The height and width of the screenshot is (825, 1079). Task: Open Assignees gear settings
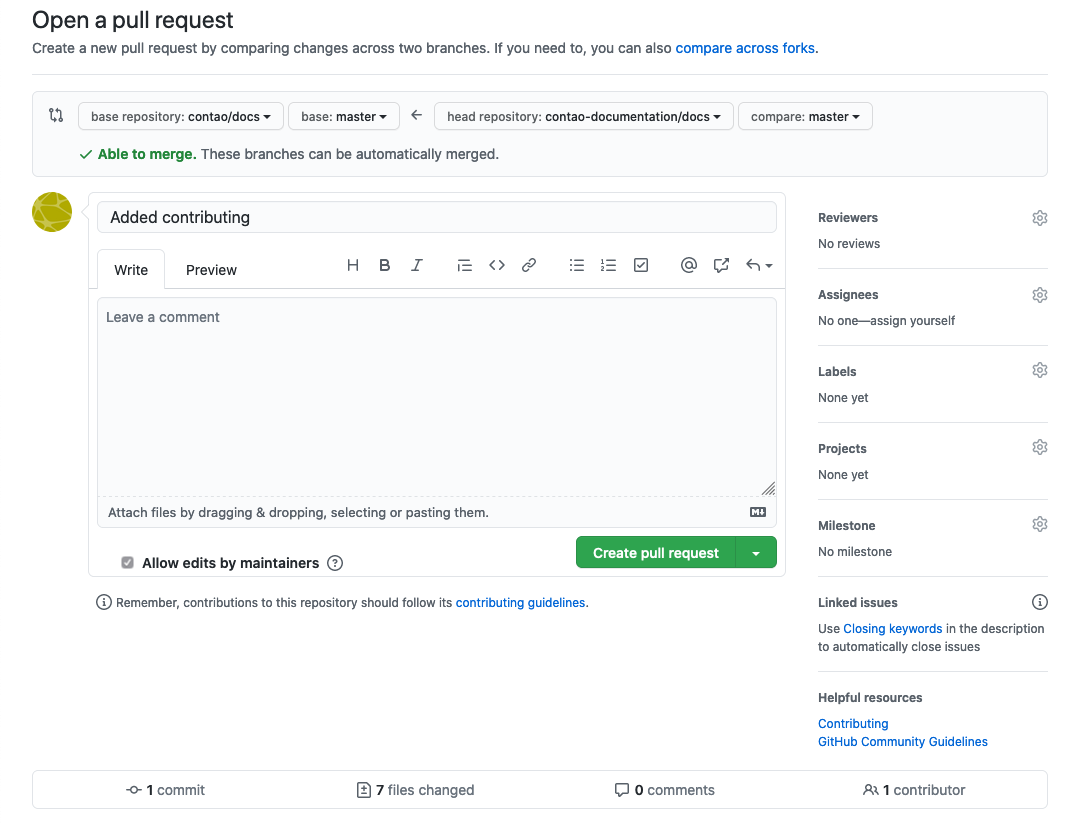pos(1039,295)
